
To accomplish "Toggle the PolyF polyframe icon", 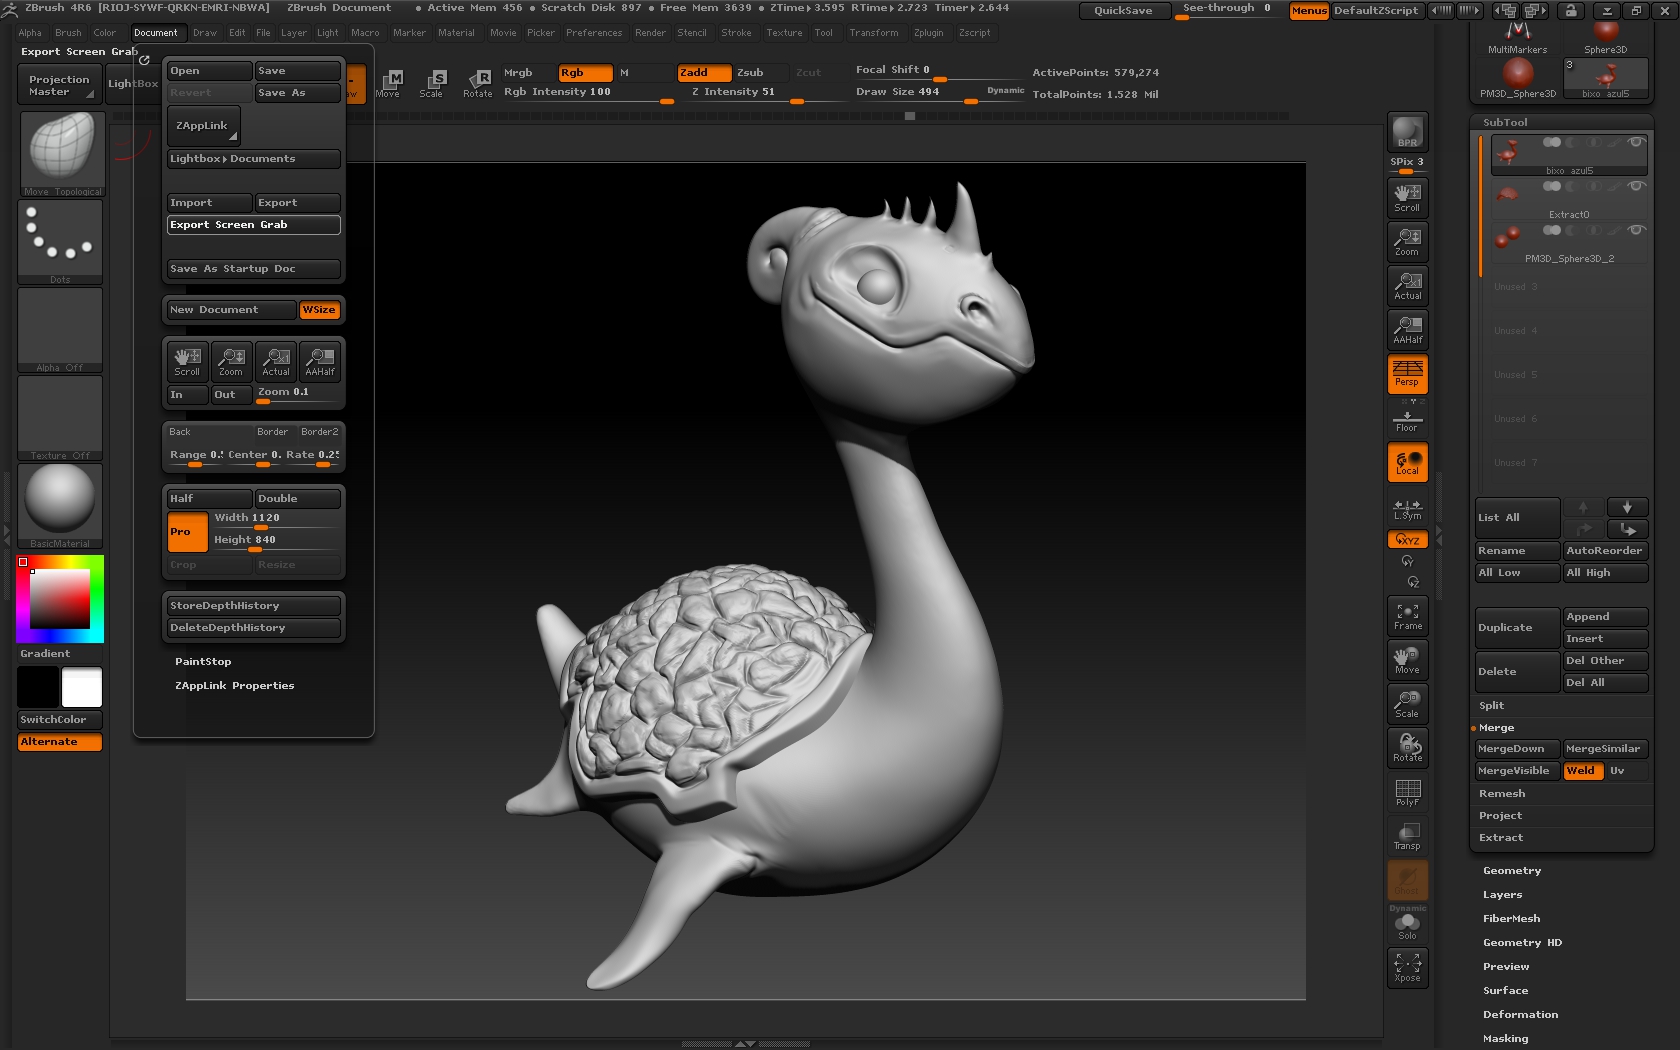I will coord(1407,792).
